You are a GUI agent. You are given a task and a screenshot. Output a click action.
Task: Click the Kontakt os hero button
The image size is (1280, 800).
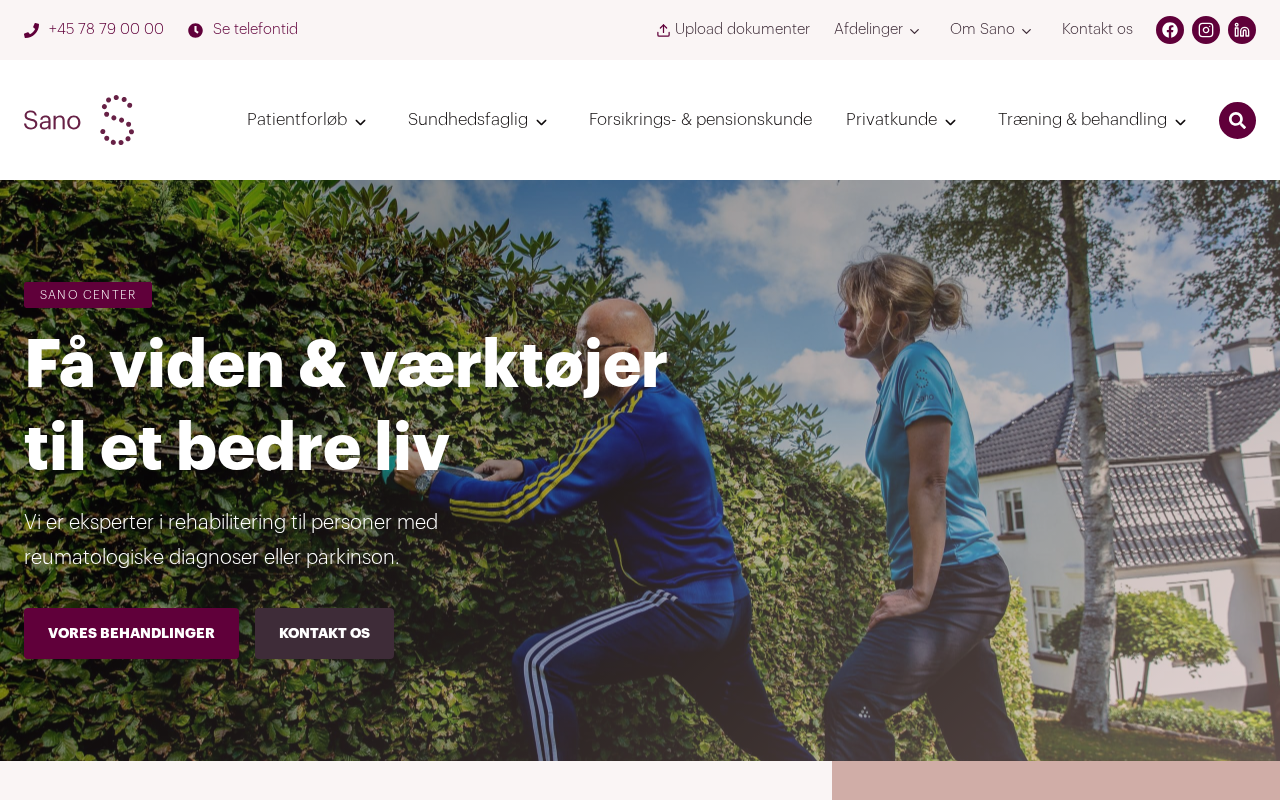pos(324,634)
